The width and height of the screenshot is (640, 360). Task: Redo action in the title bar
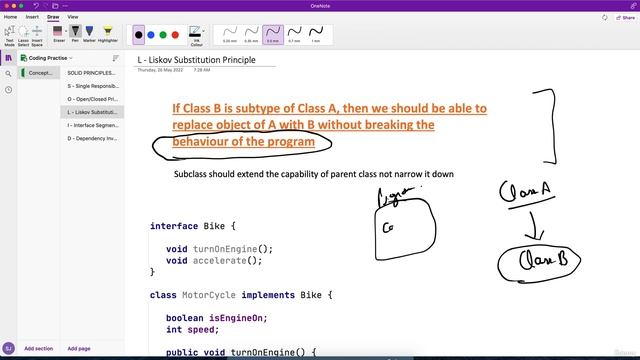pyautogui.click(x=46, y=6)
